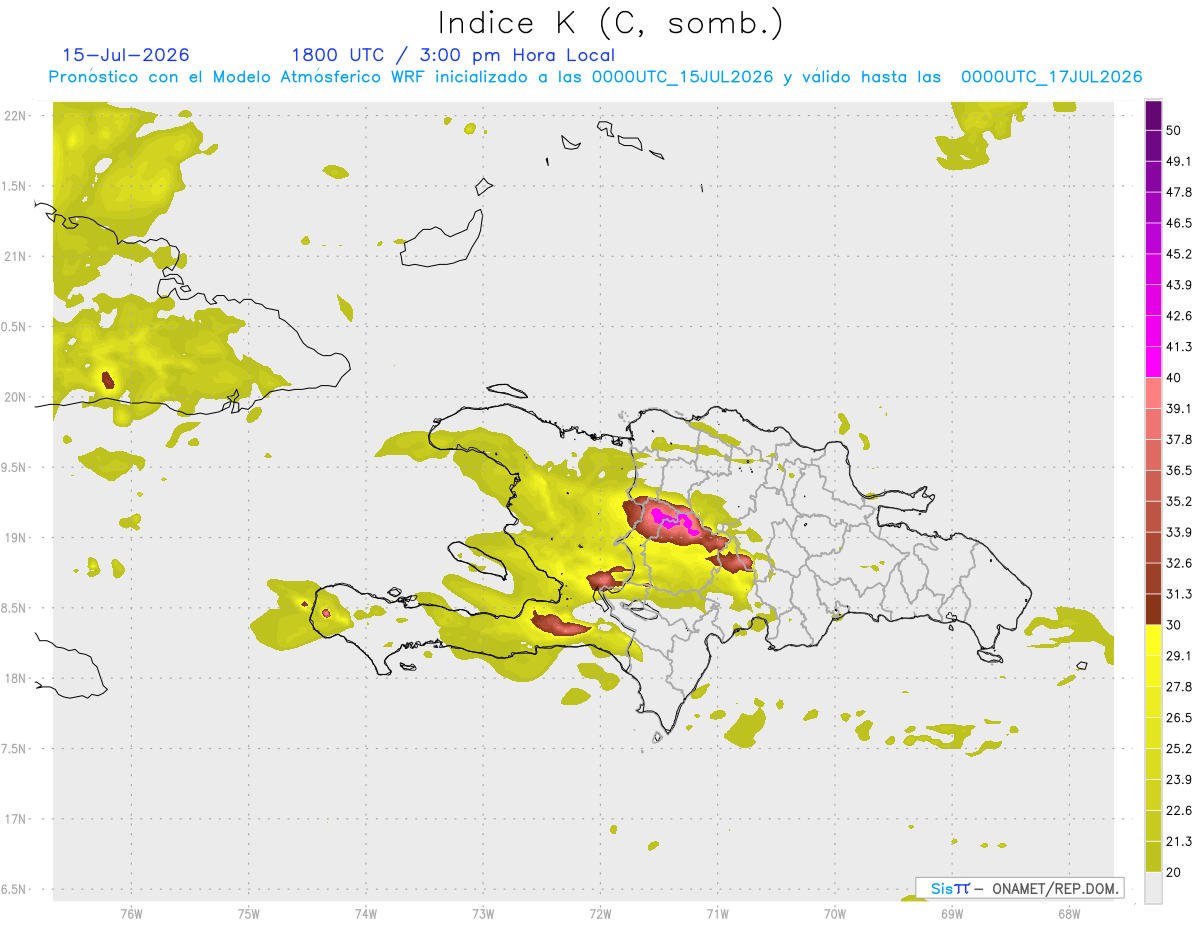The width and height of the screenshot is (1200, 927).
Task: Click the "ONAMET/REP.DOM." credit label
Action: tap(1054, 888)
